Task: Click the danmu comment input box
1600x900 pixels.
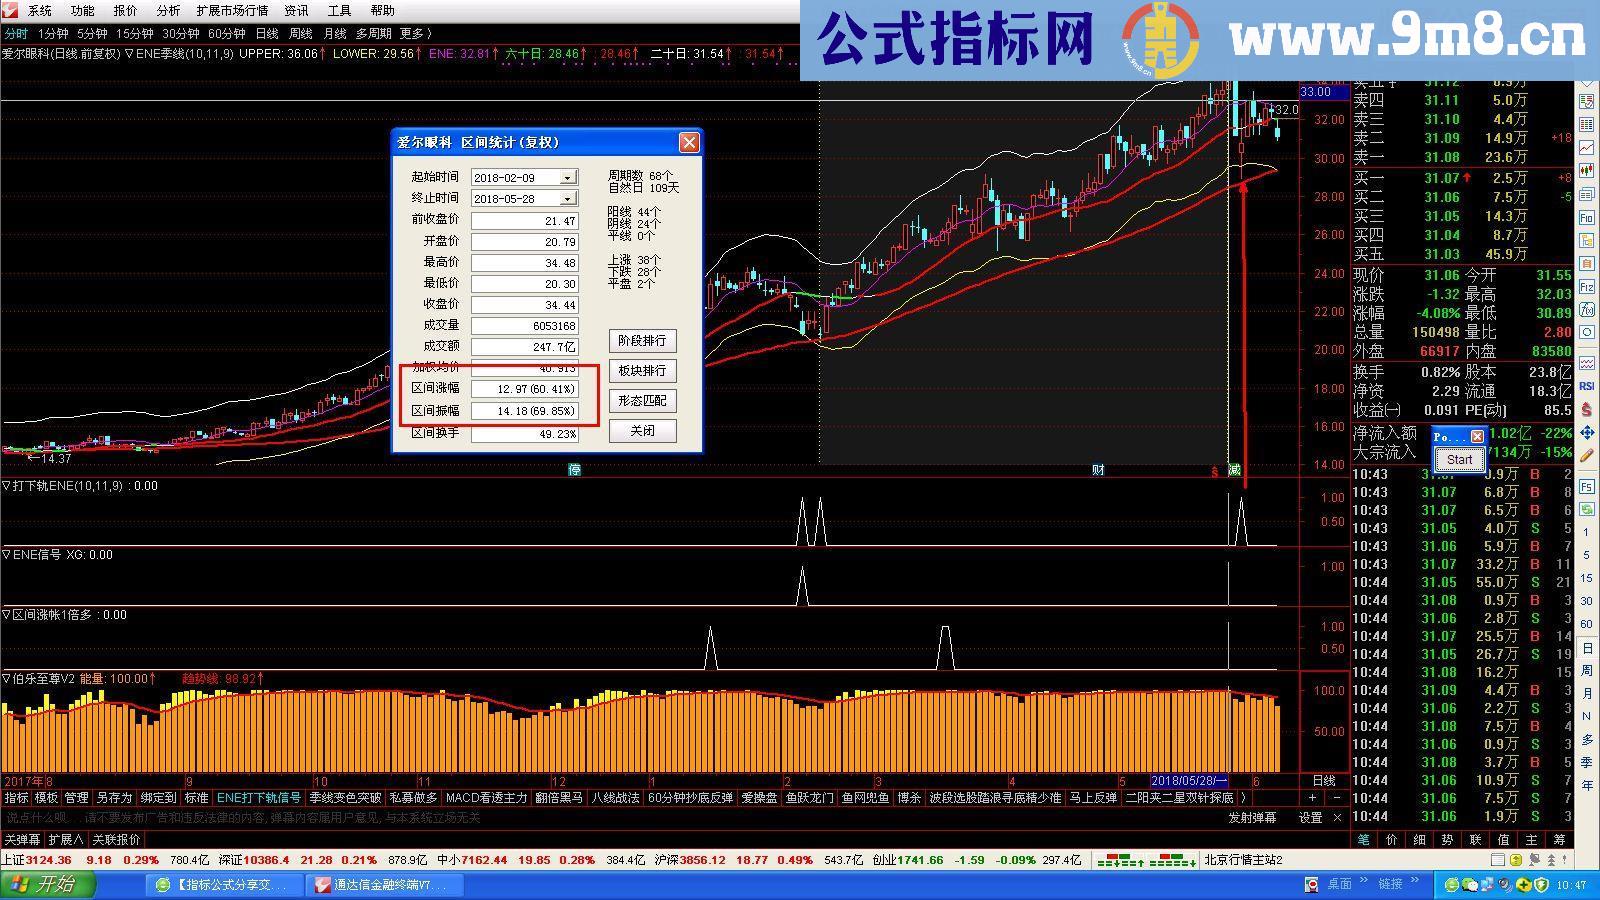Action: [x=610, y=817]
